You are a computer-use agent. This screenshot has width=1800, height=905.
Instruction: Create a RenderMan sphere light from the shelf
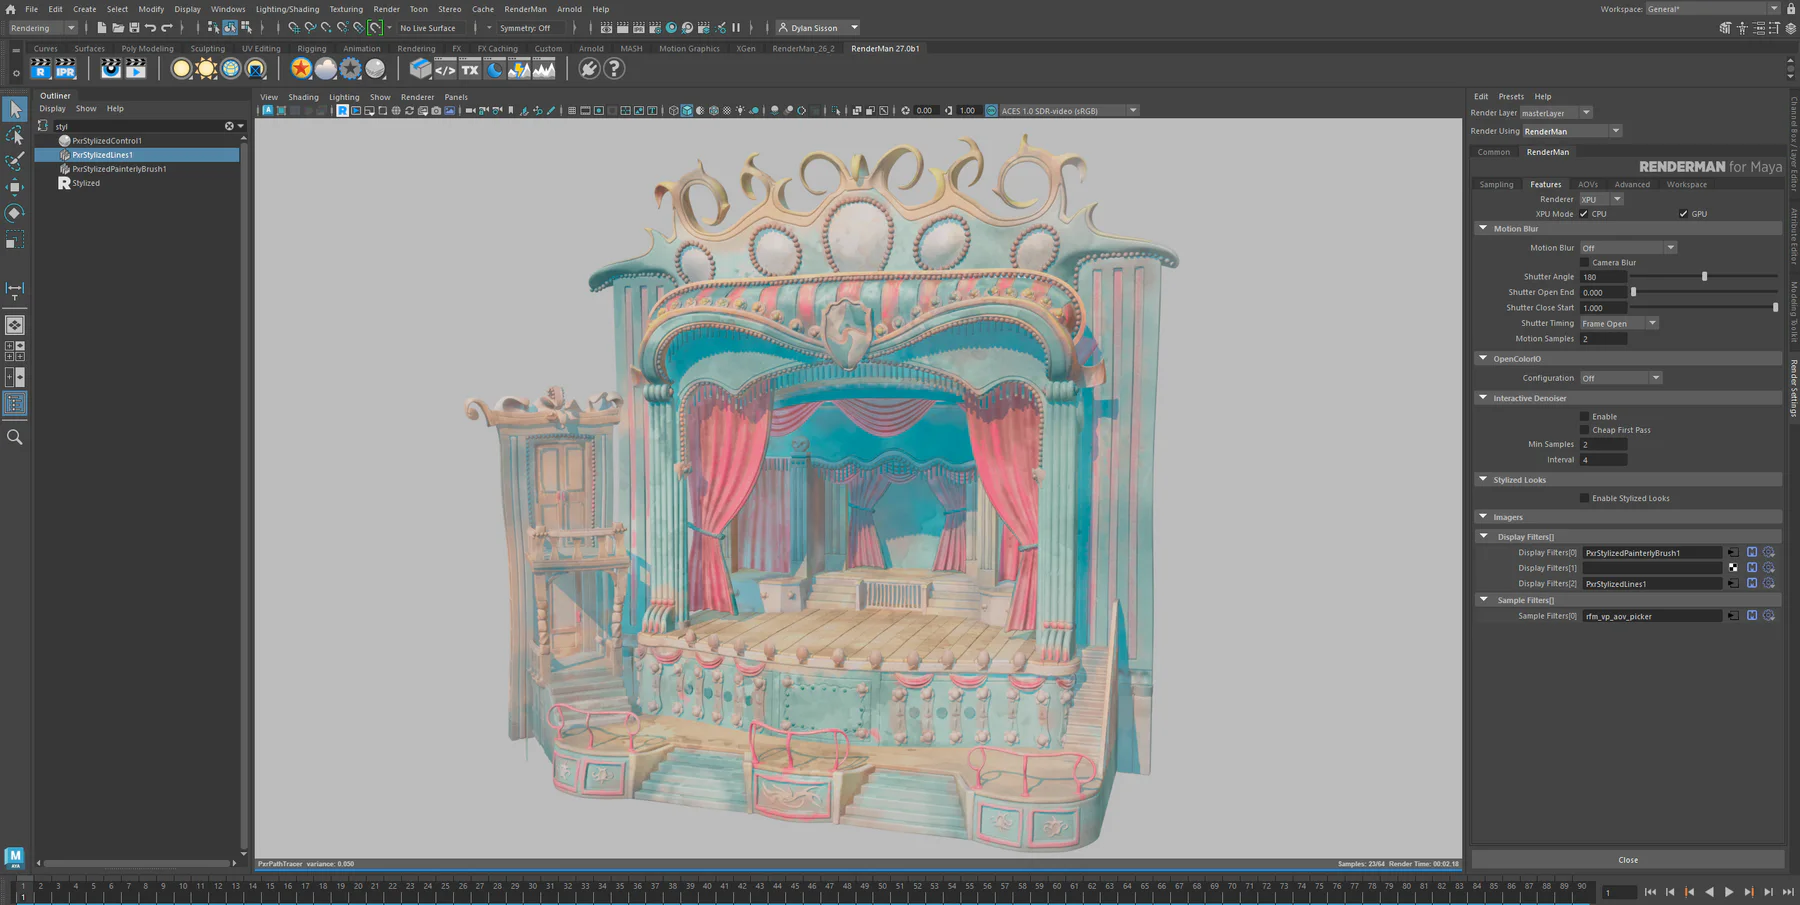181,68
